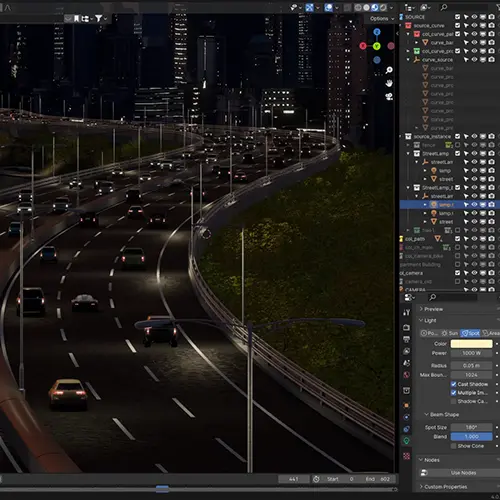Screen dimensions: 500x500
Task: Open the World properties globe icon
Action: pyautogui.click(x=406, y=375)
